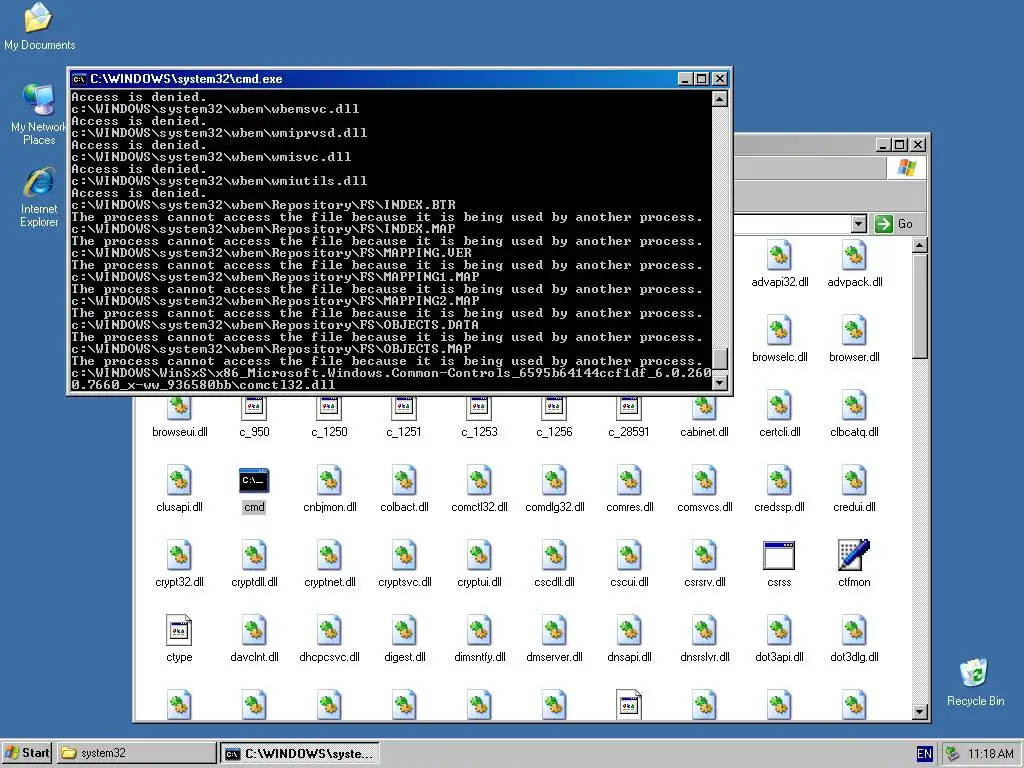1024x768 pixels.
Task: Click Explorer scrollbar down arrow
Action: 920,712
